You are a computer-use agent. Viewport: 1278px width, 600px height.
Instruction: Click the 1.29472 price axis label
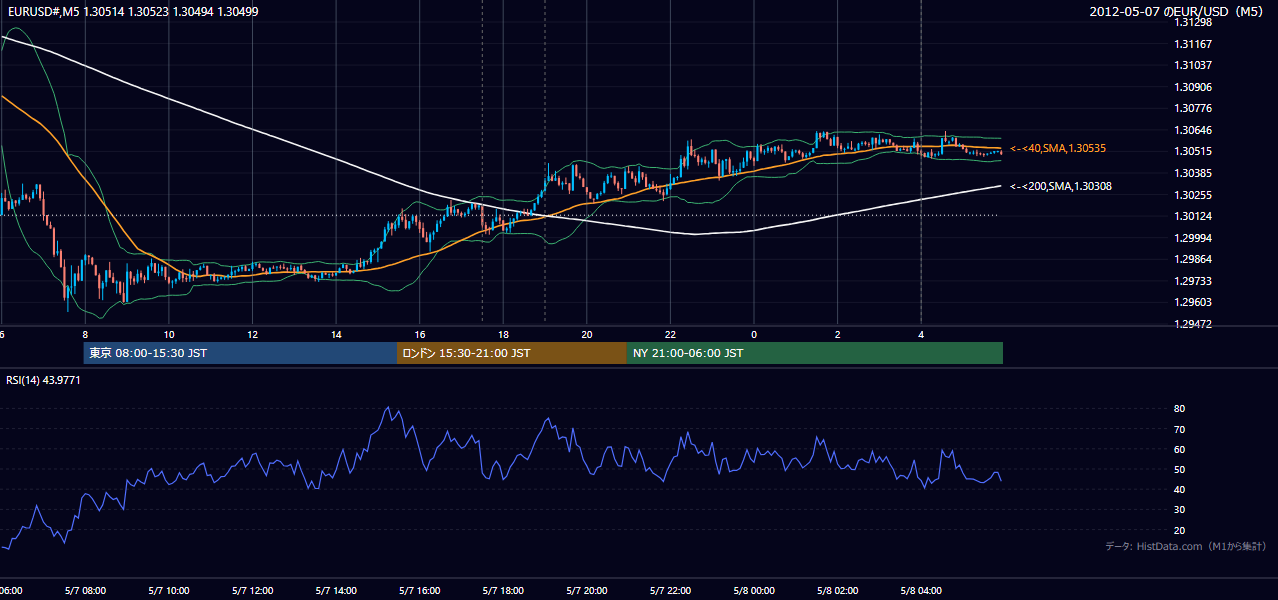pyautogui.click(x=1194, y=324)
